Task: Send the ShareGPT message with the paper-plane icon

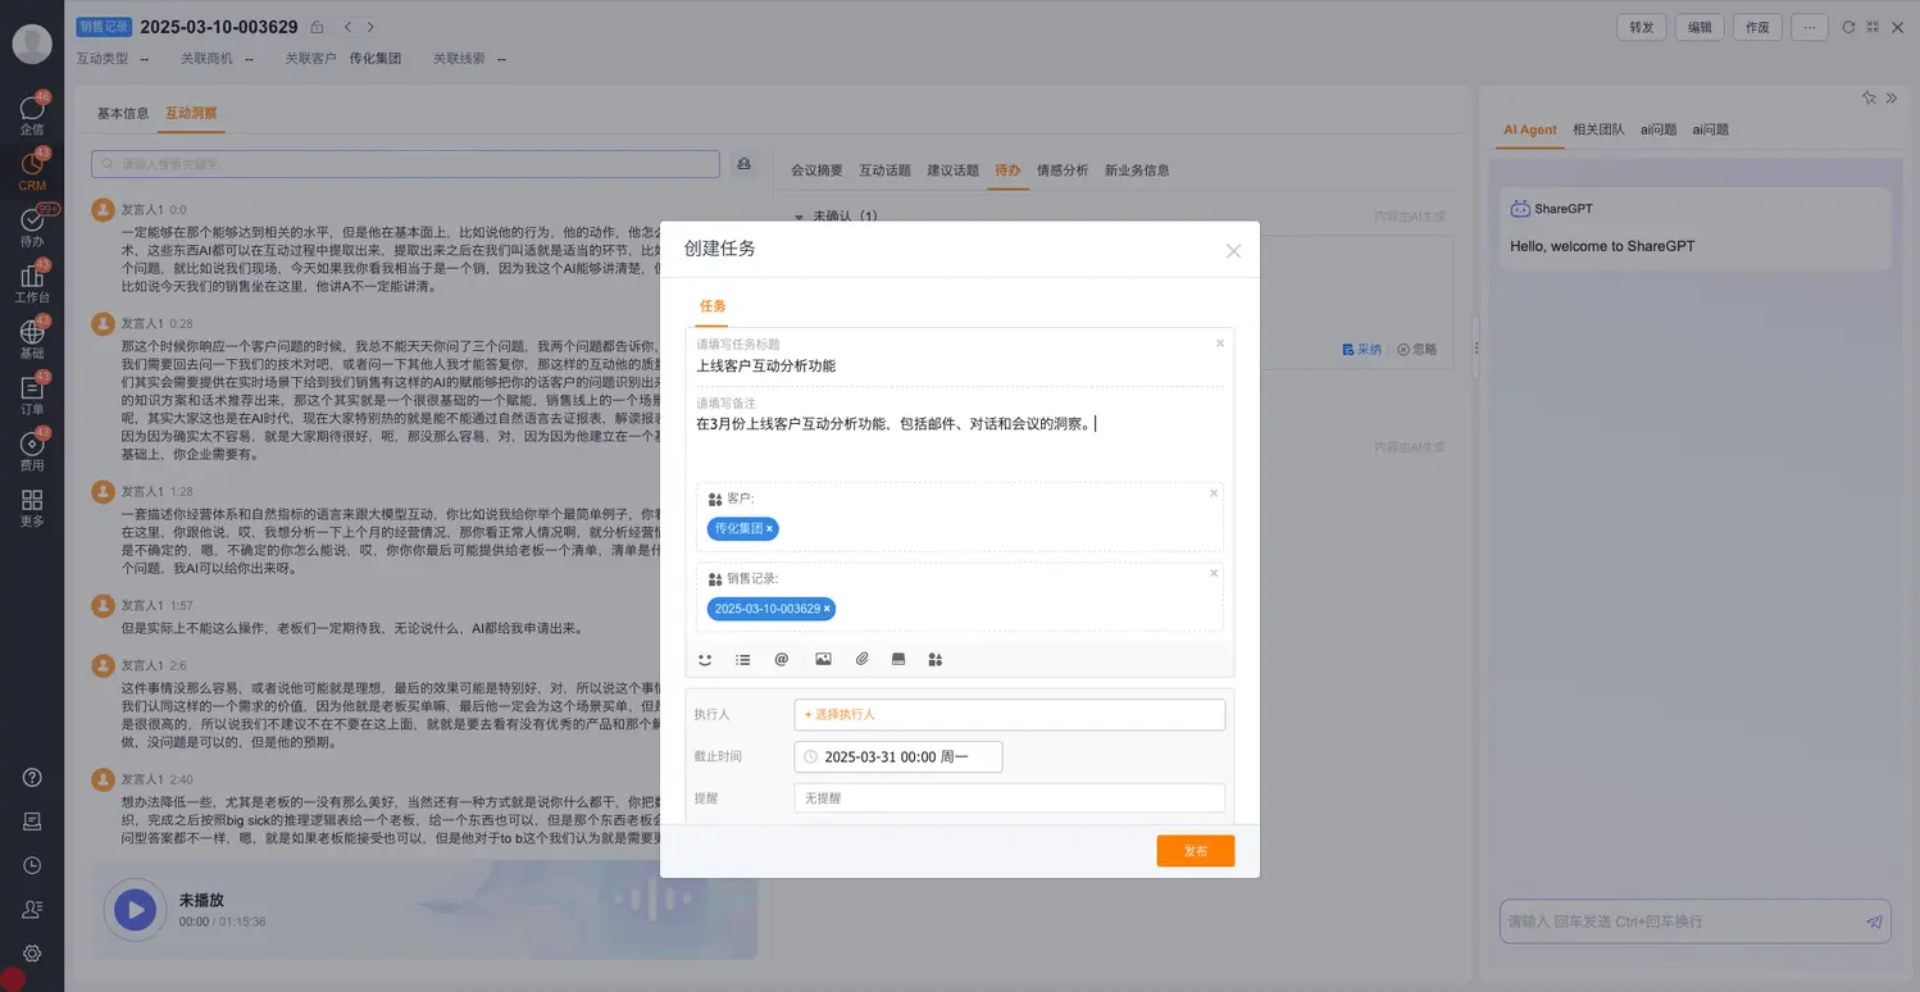Action: pyautogui.click(x=1874, y=921)
